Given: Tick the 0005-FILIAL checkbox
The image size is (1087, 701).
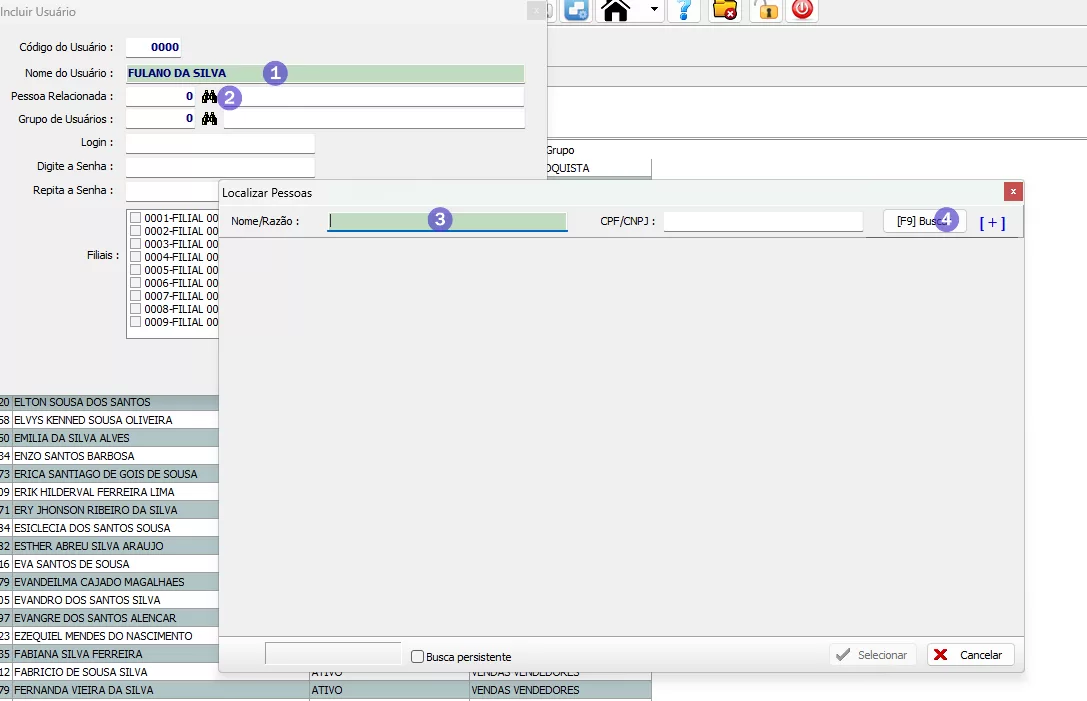Looking at the screenshot, I should 135,270.
